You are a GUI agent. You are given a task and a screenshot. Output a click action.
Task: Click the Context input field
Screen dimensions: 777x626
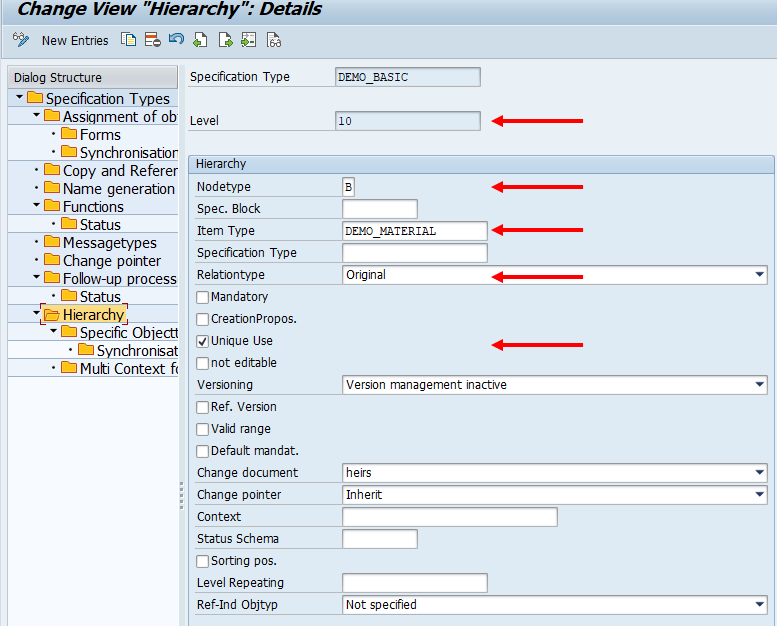449,517
